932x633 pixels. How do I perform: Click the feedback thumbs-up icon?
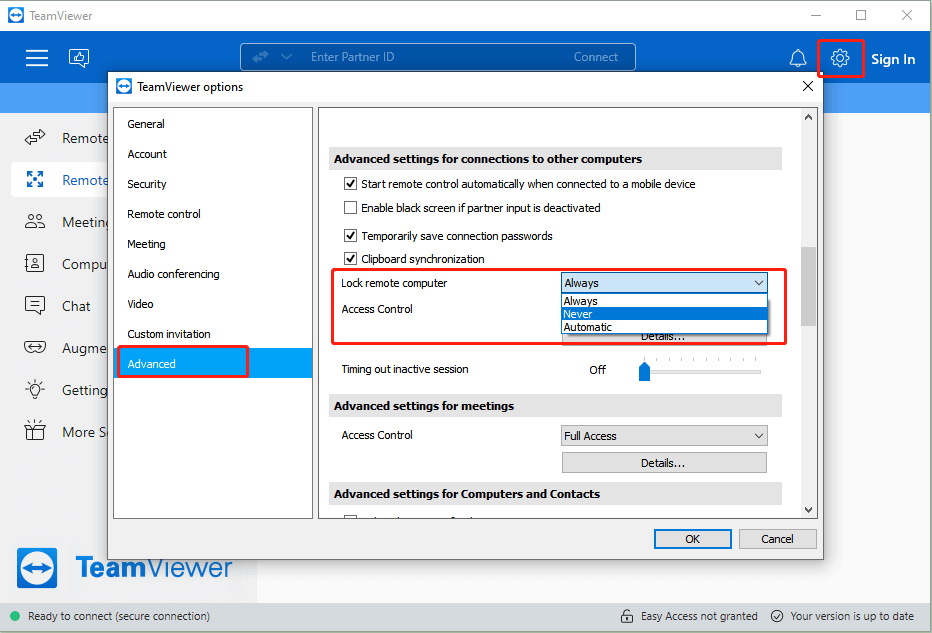pos(79,58)
